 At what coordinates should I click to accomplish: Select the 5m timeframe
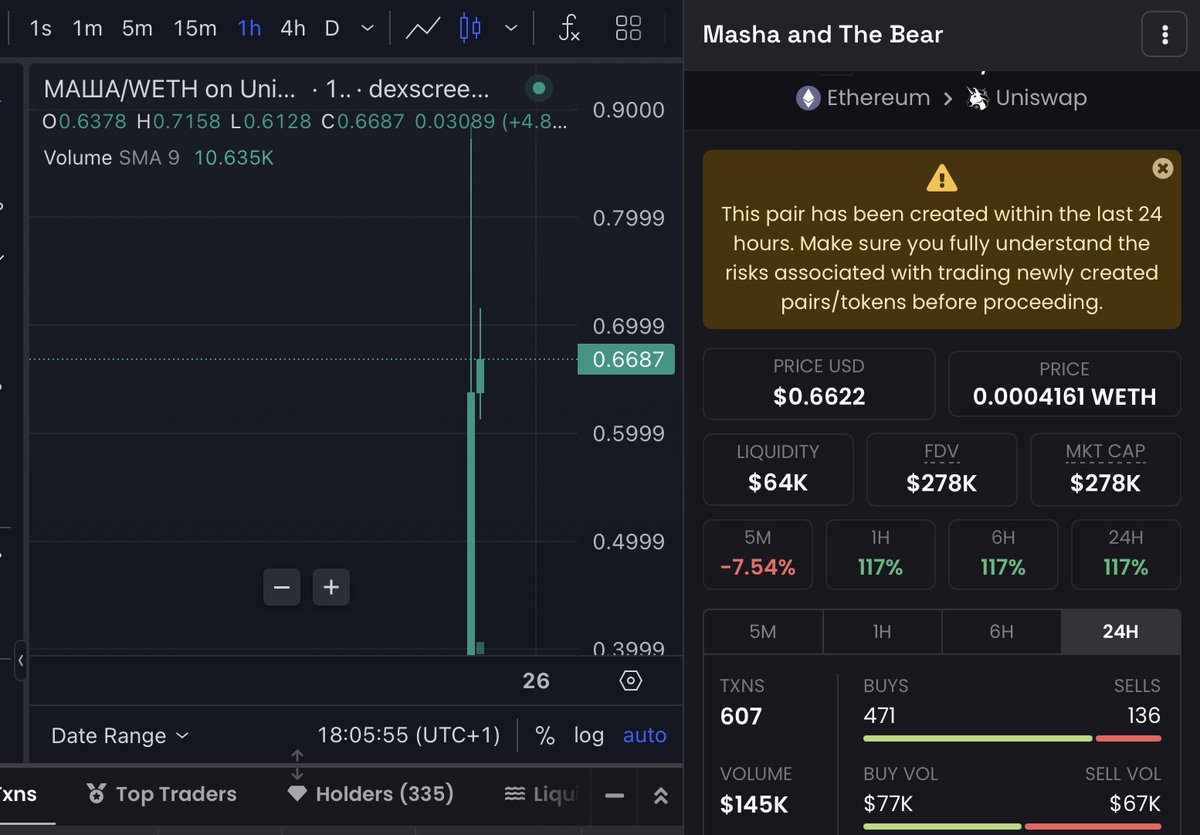pos(137,28)
